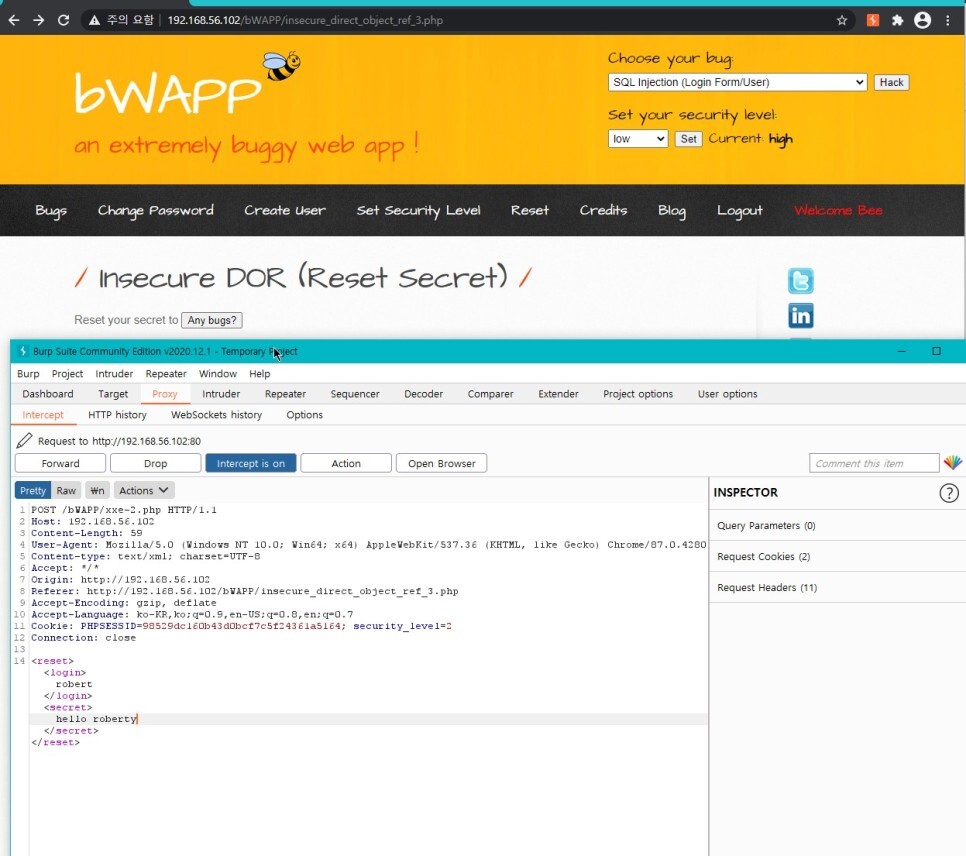Open the Actions dropdown in the editor
966x856 pixels.
[144, 491]
